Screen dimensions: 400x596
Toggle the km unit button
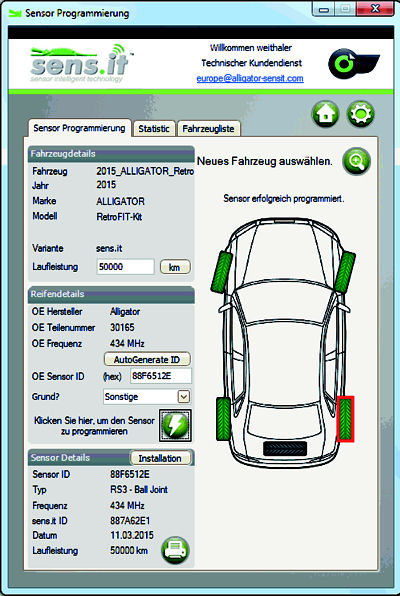(x=175, y=267)
